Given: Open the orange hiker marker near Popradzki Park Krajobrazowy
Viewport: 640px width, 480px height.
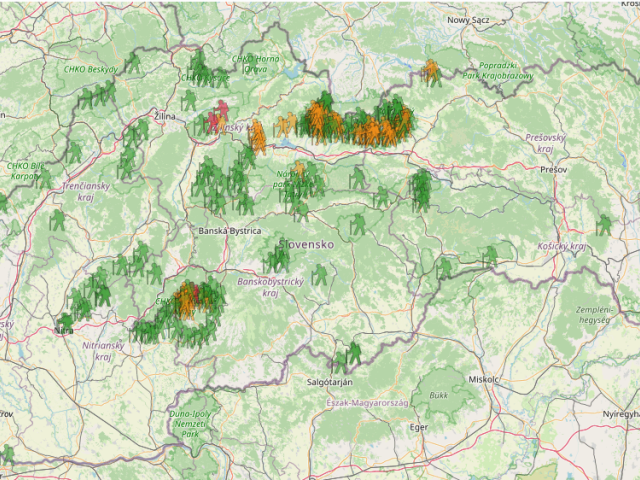Looking at the screenshot, I should [429, 70].
